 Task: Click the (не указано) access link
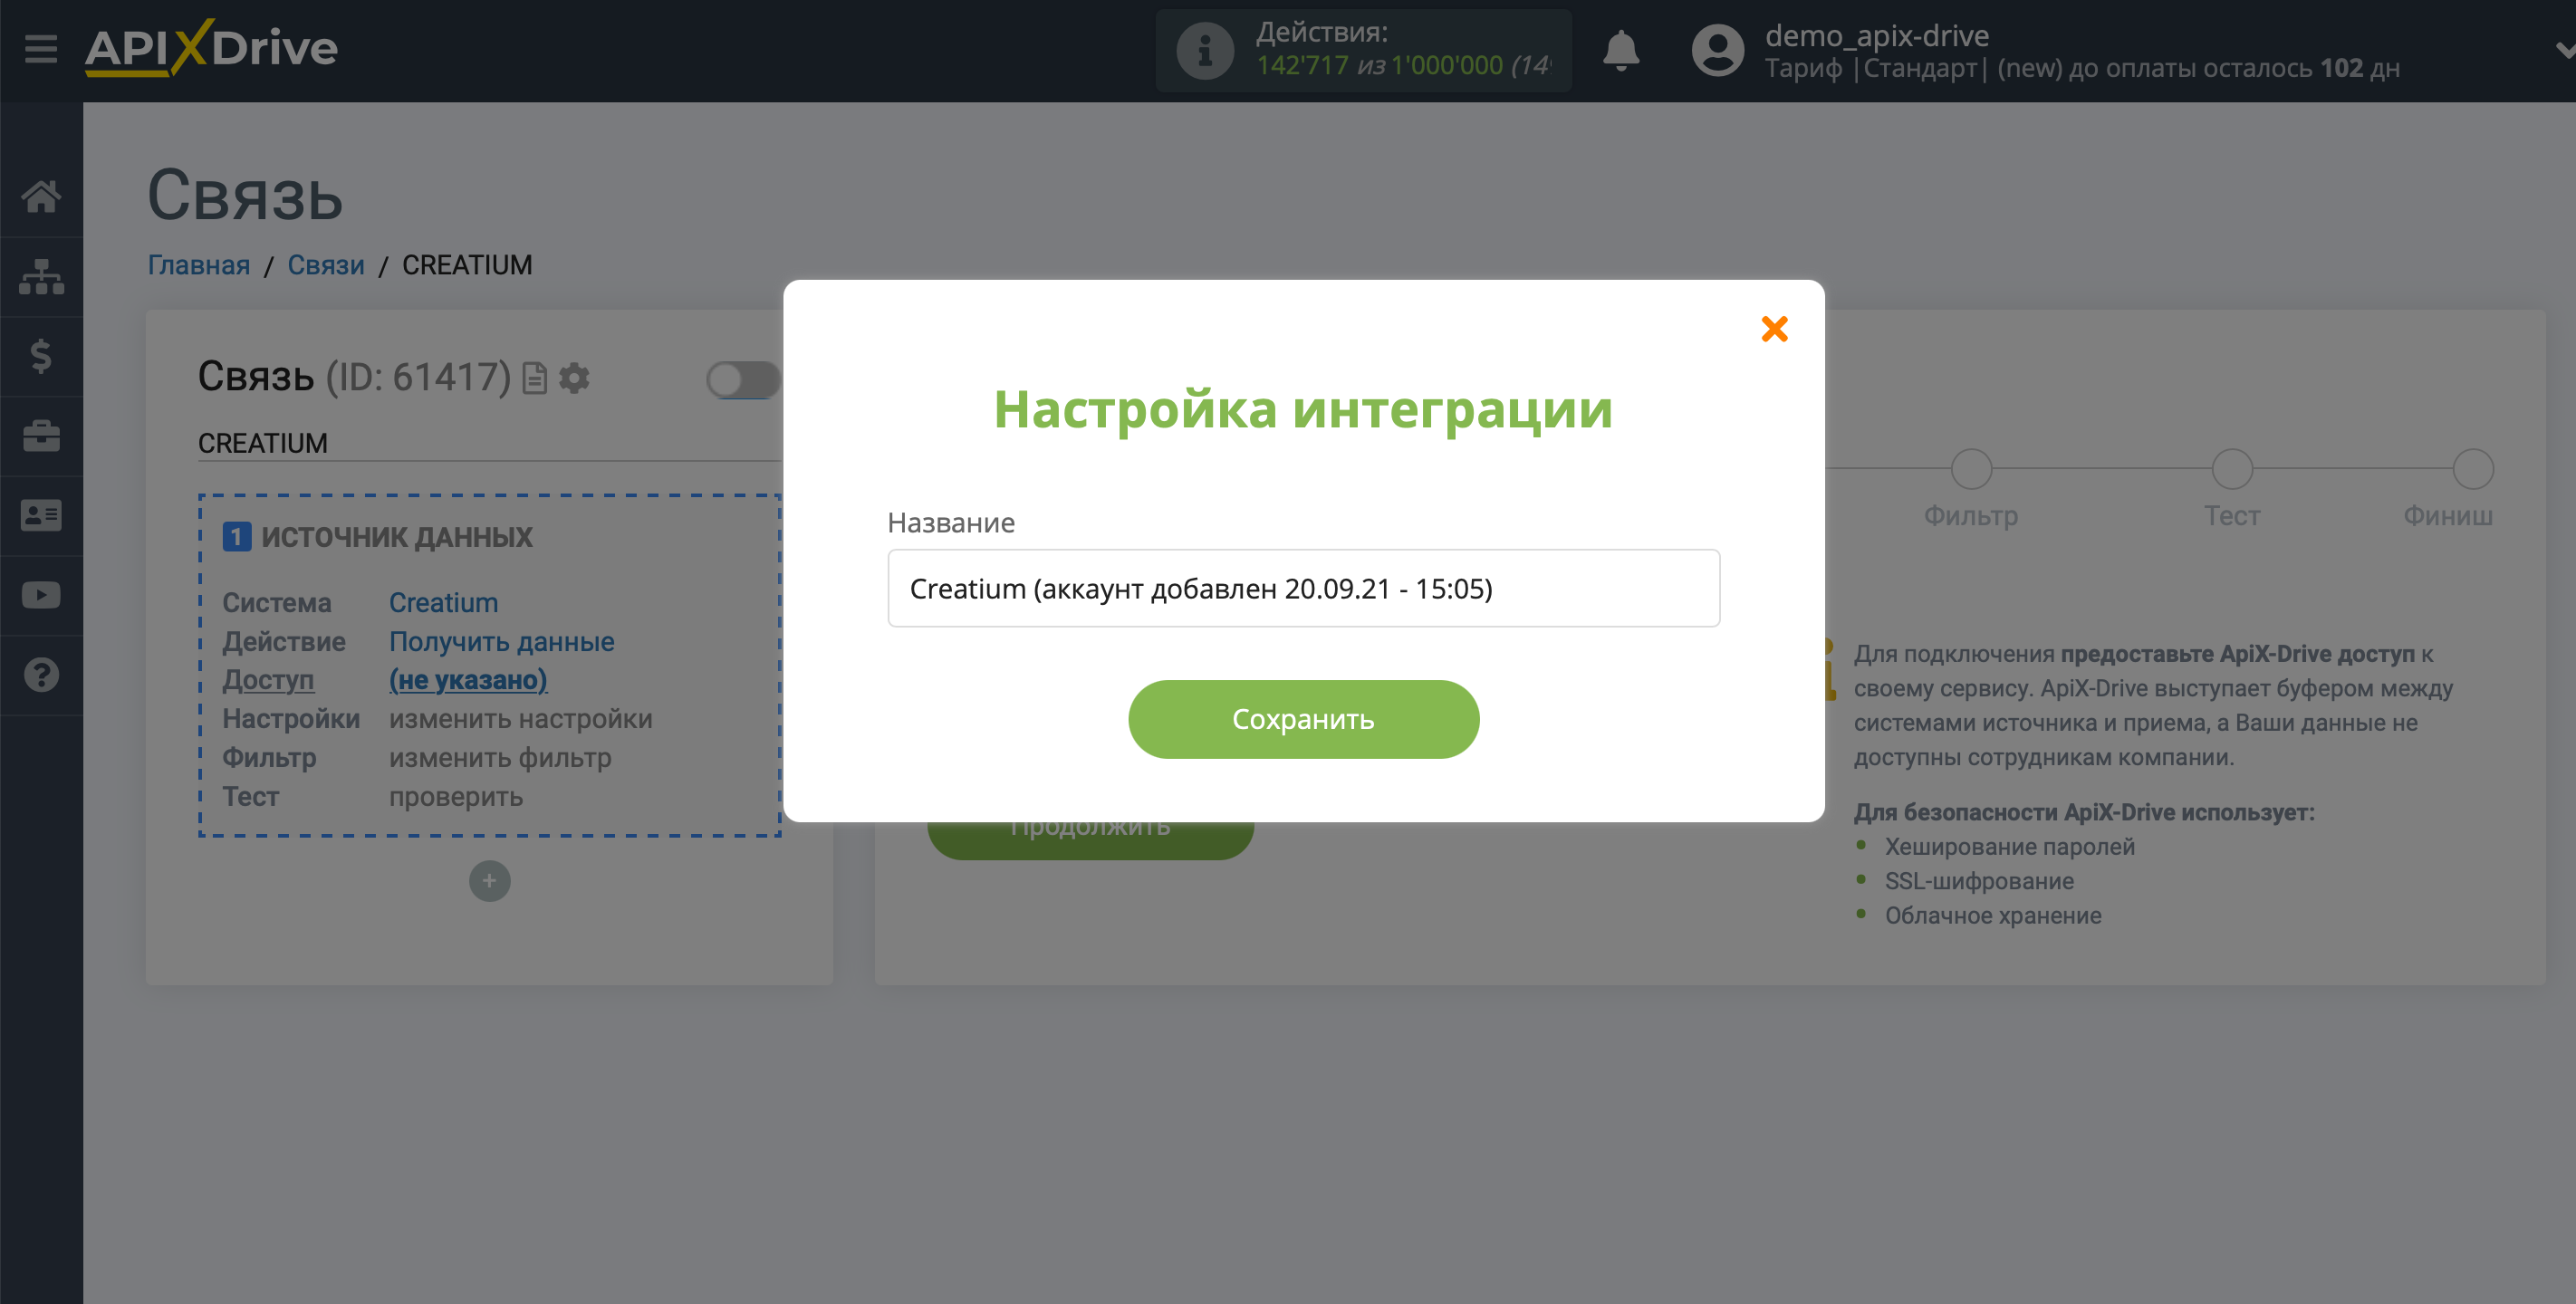click(x=468, y=680)
